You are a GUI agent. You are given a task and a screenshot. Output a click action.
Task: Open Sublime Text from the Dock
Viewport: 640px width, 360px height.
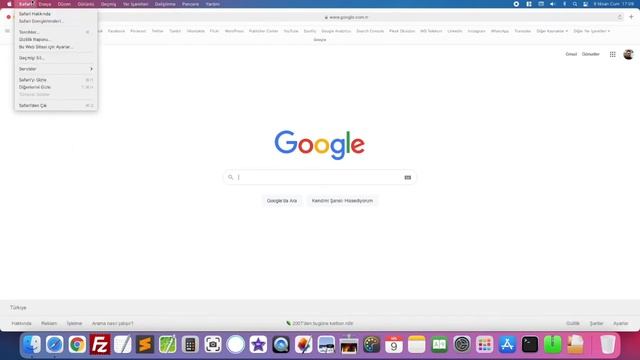[x=145, y=344]
